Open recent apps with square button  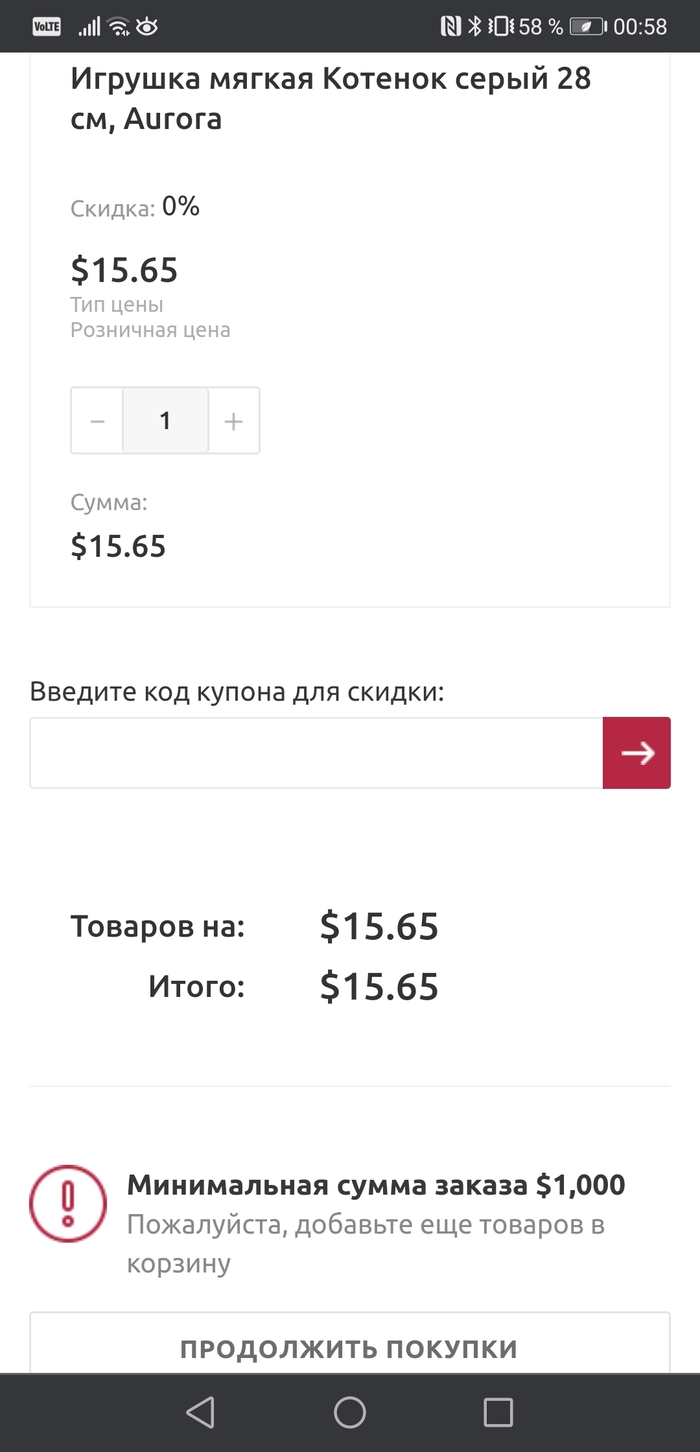tap(498, 1412)
